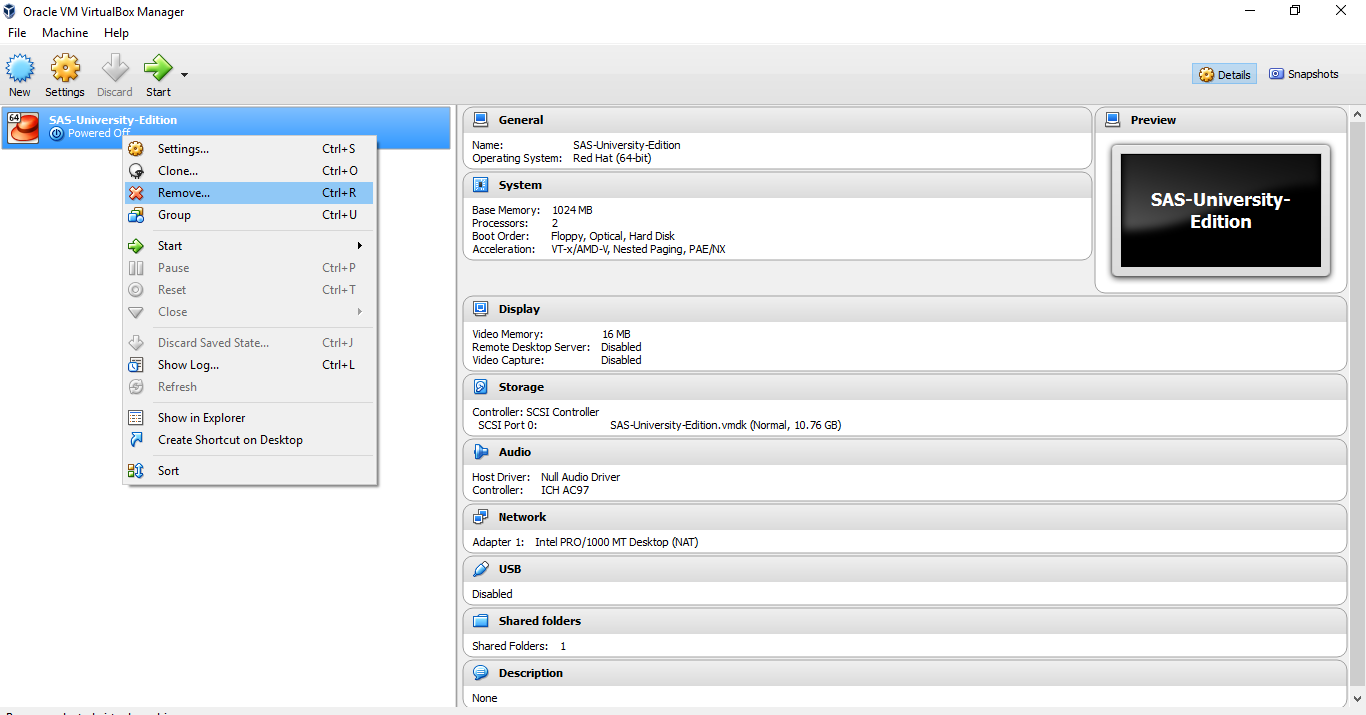Click the SAS-University-Edition VM red icon

(23, 127)
